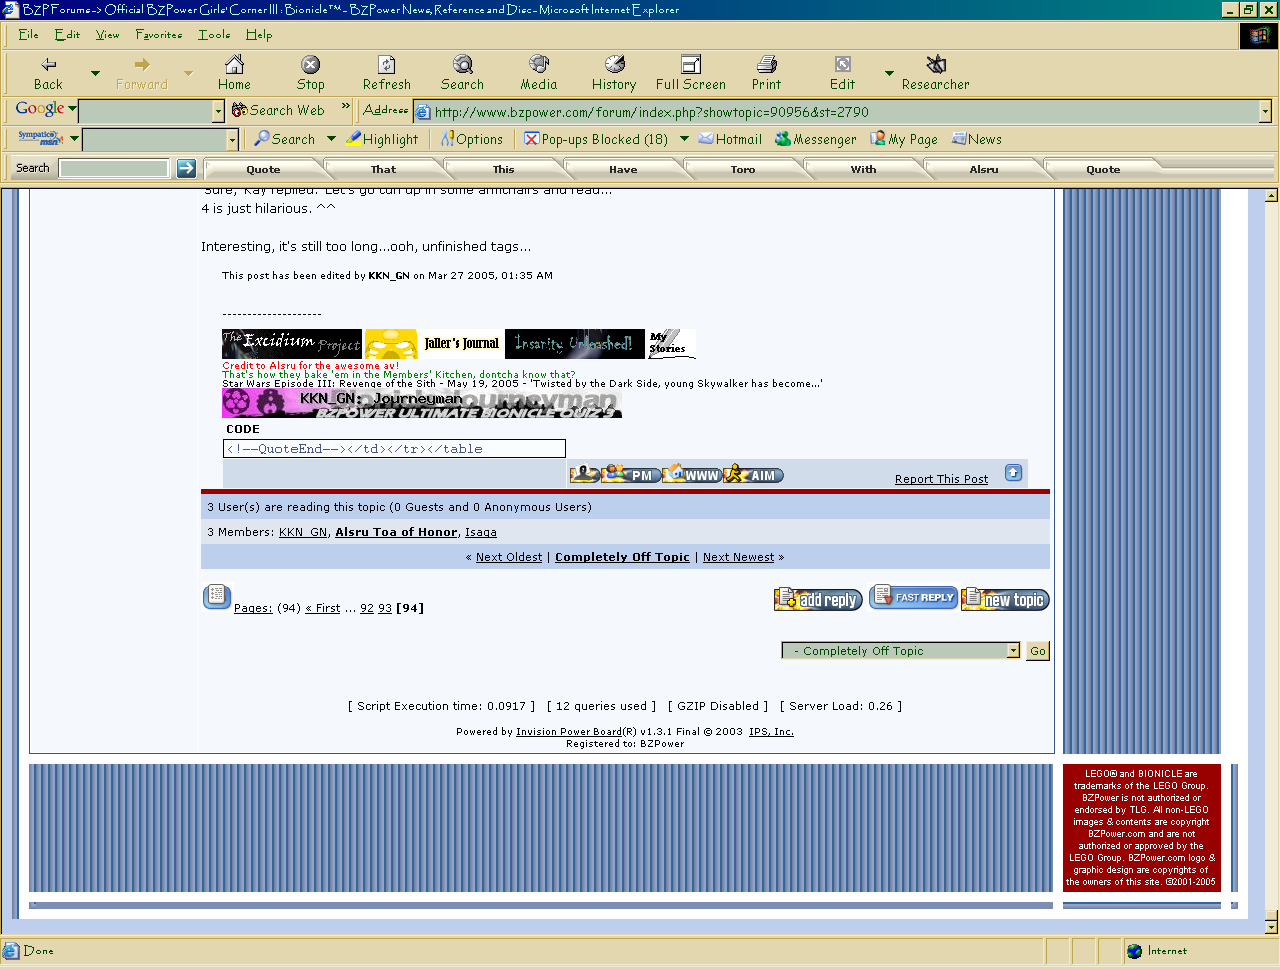Open the Tools menu
This screenshot has width=1280, height=970.
pyautogui.click(x=214, y=35)
